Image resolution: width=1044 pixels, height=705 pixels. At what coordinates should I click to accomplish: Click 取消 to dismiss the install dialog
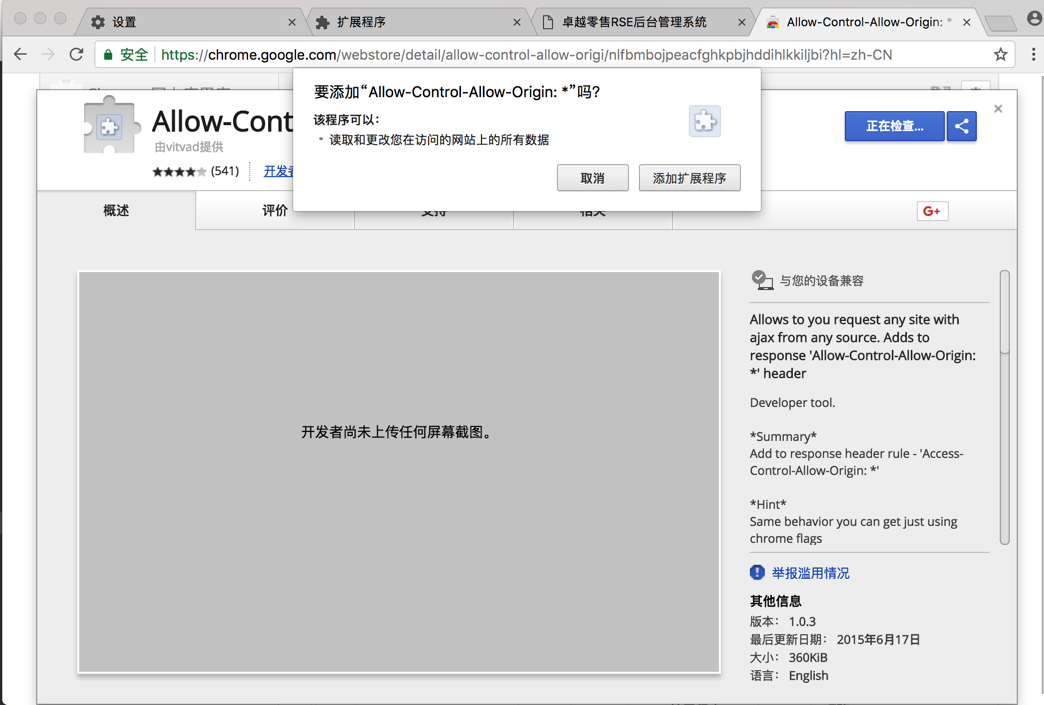point(593,178)
